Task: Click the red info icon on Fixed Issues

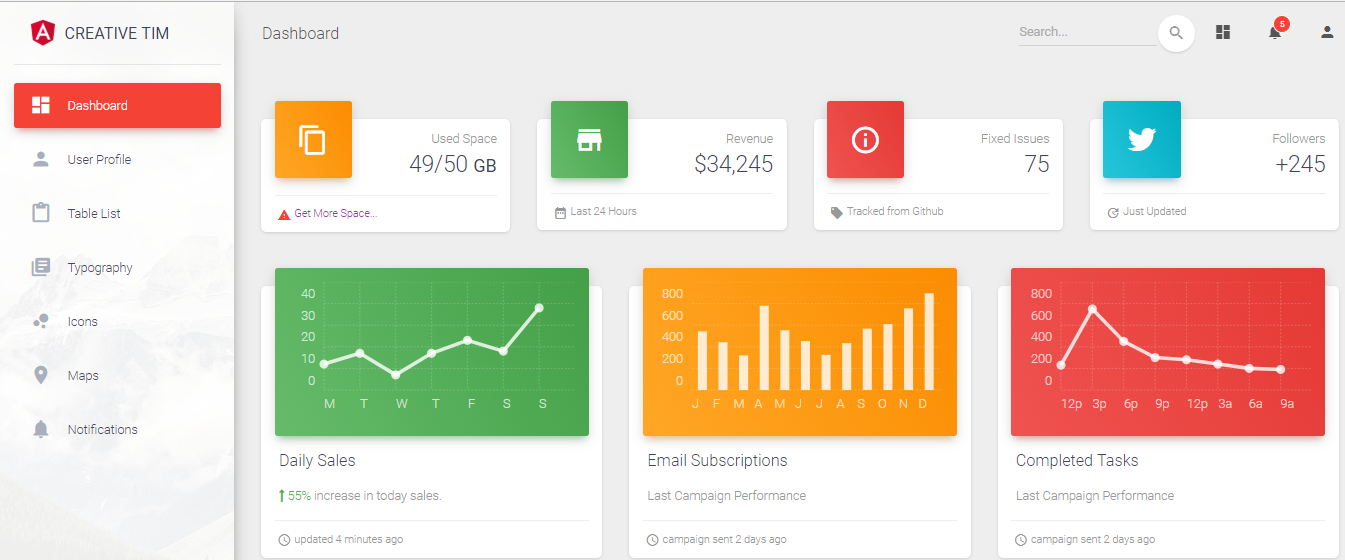Action: (x=865, y=140)
